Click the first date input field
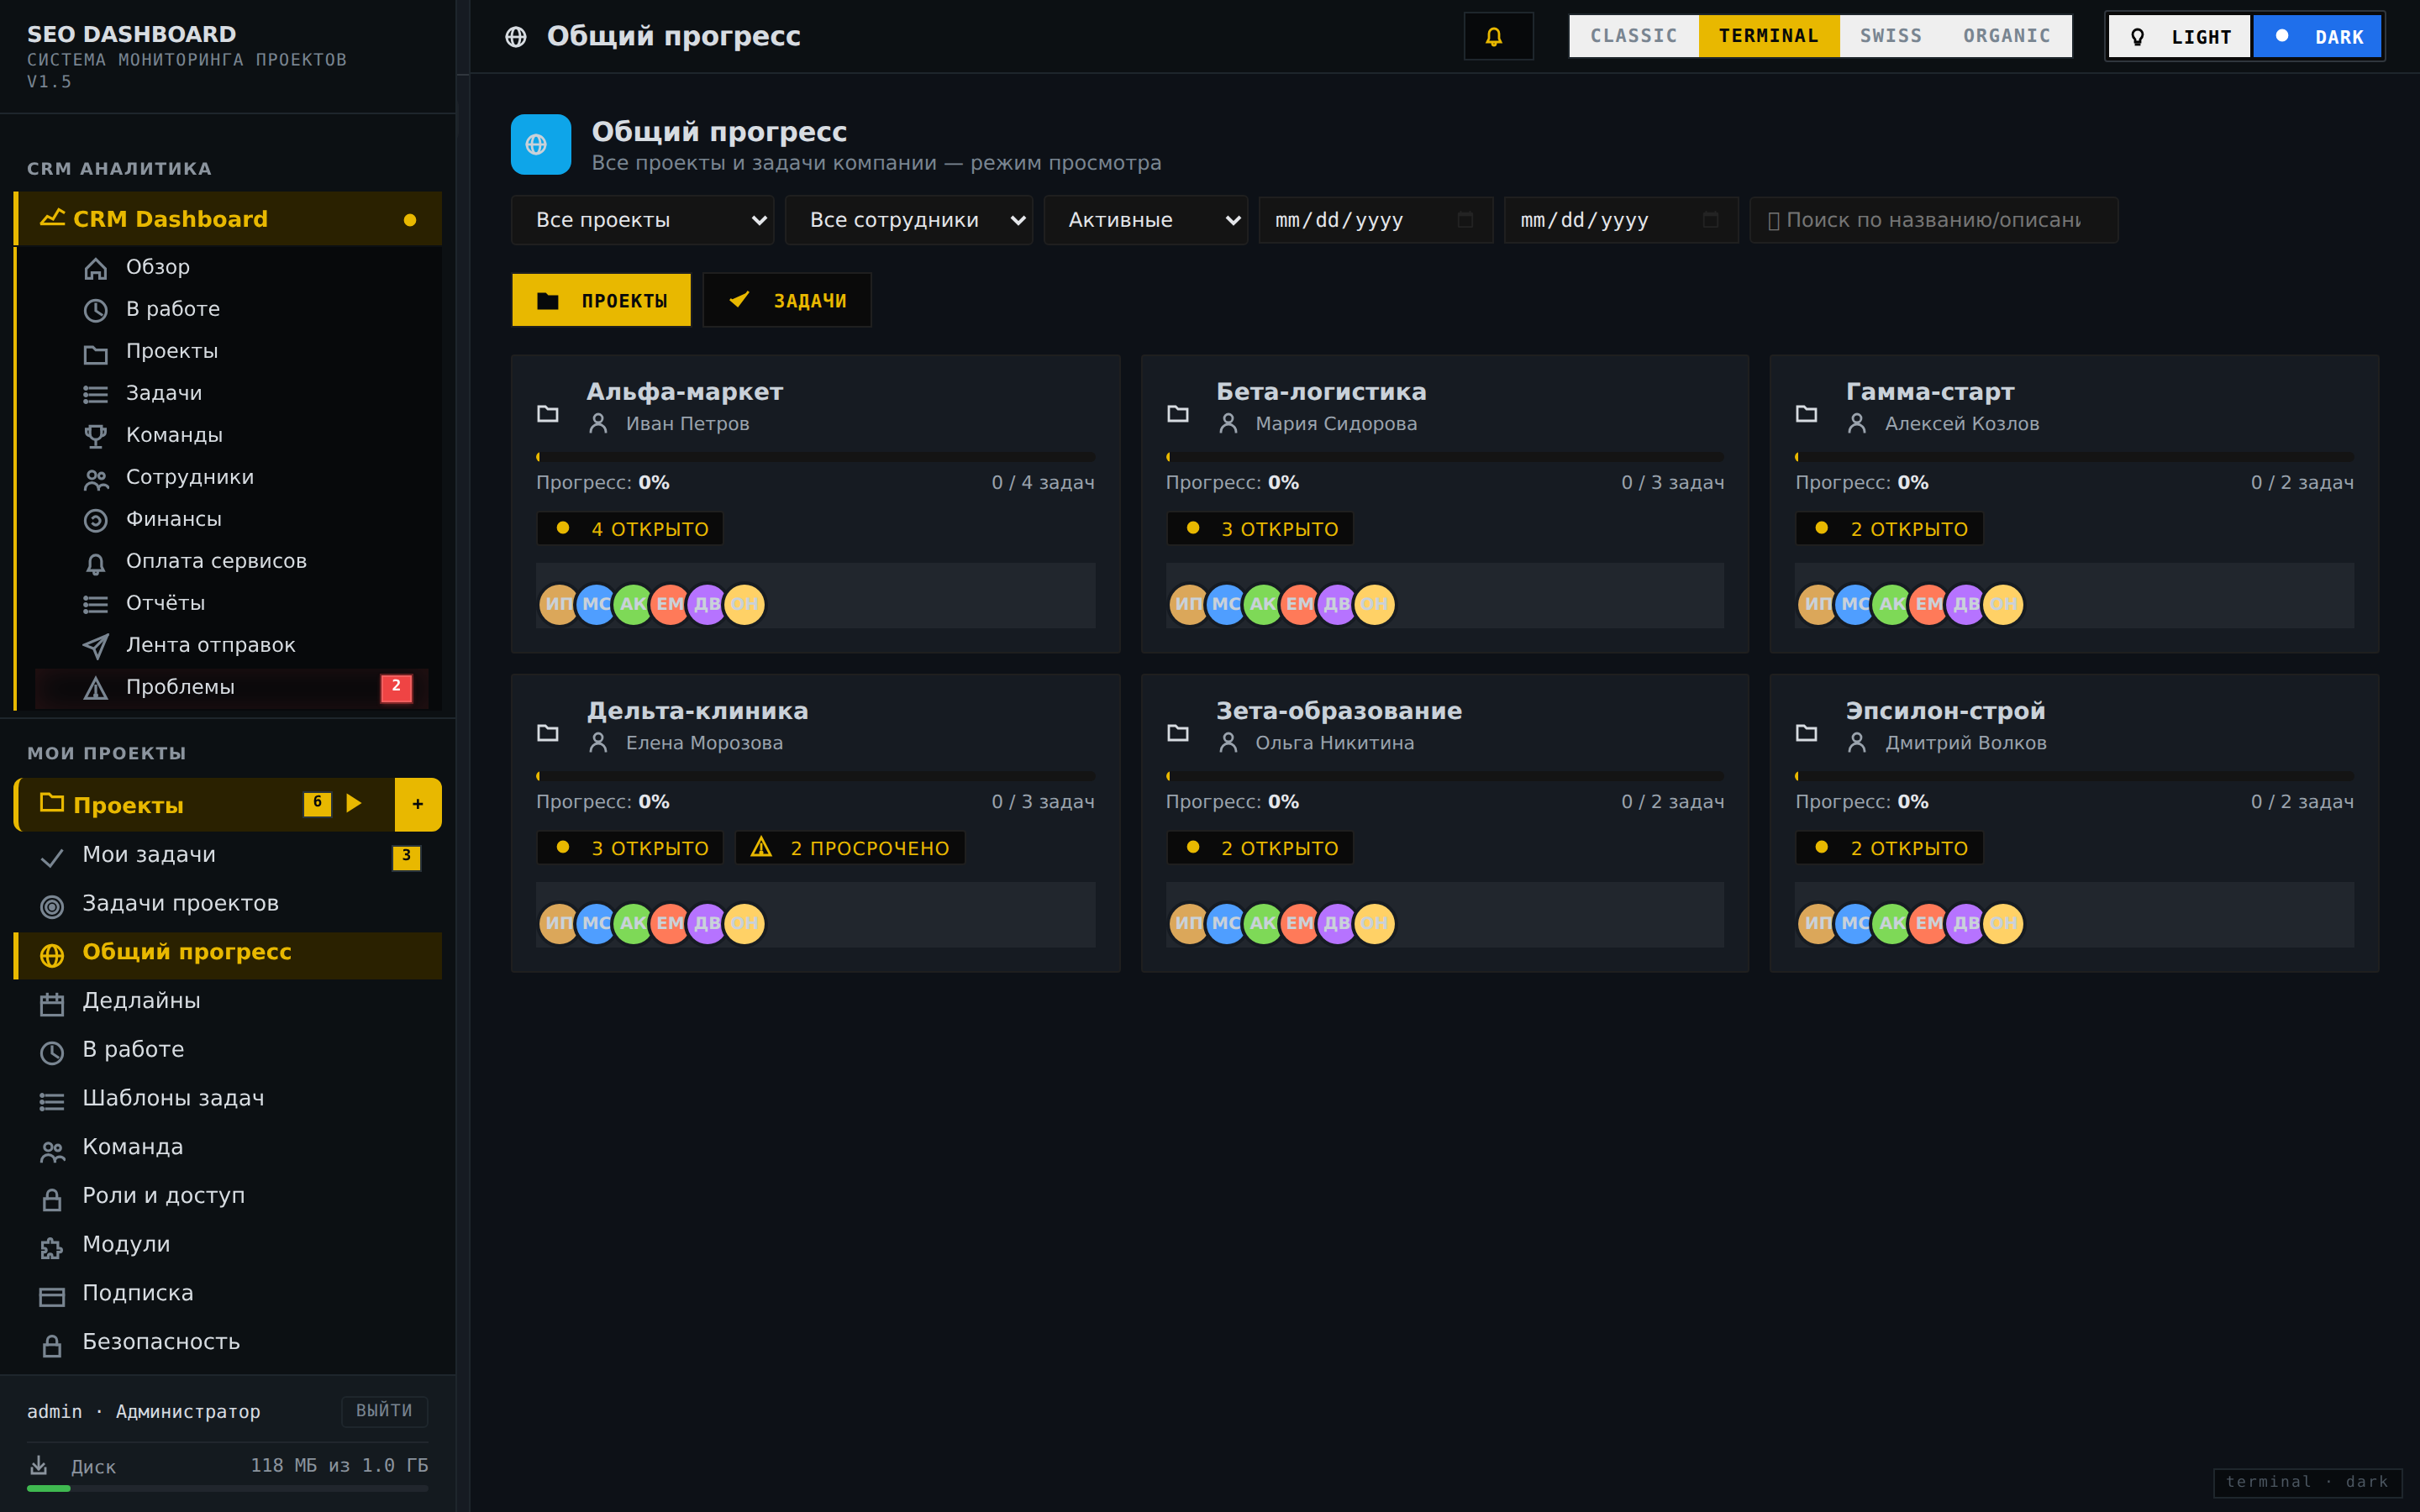The width and height of the screenshot is (2420, 1512). (x=1375, y=220)
